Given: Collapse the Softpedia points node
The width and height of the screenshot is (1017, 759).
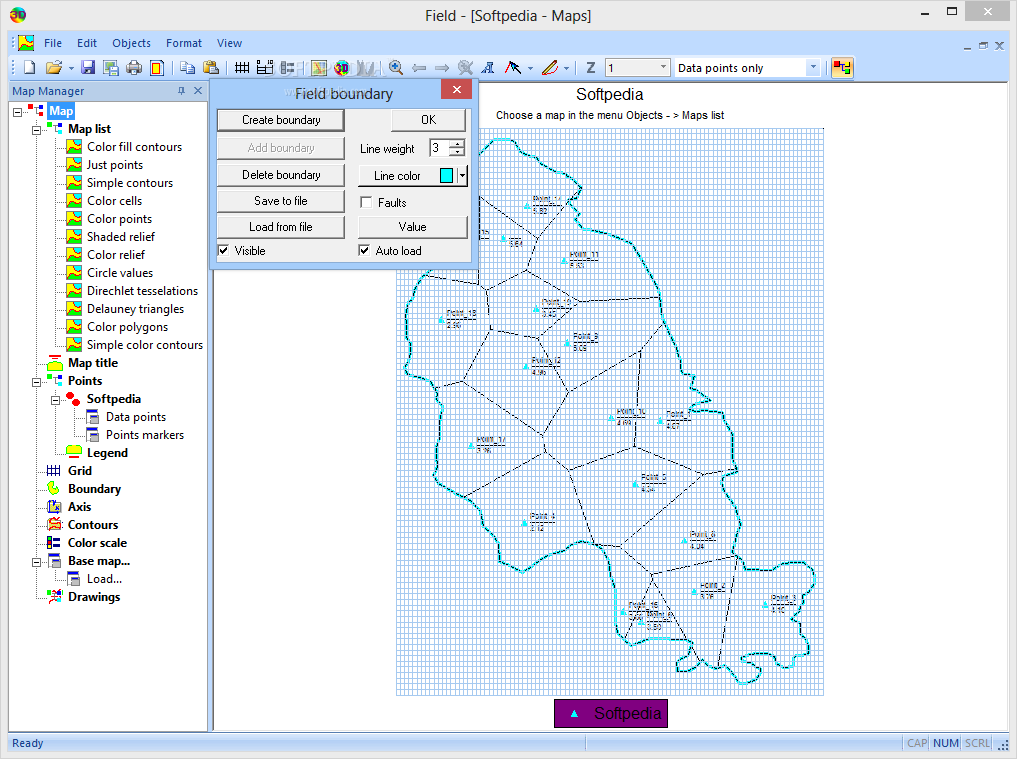Looking at the screenshot, I should coord(56,400).
